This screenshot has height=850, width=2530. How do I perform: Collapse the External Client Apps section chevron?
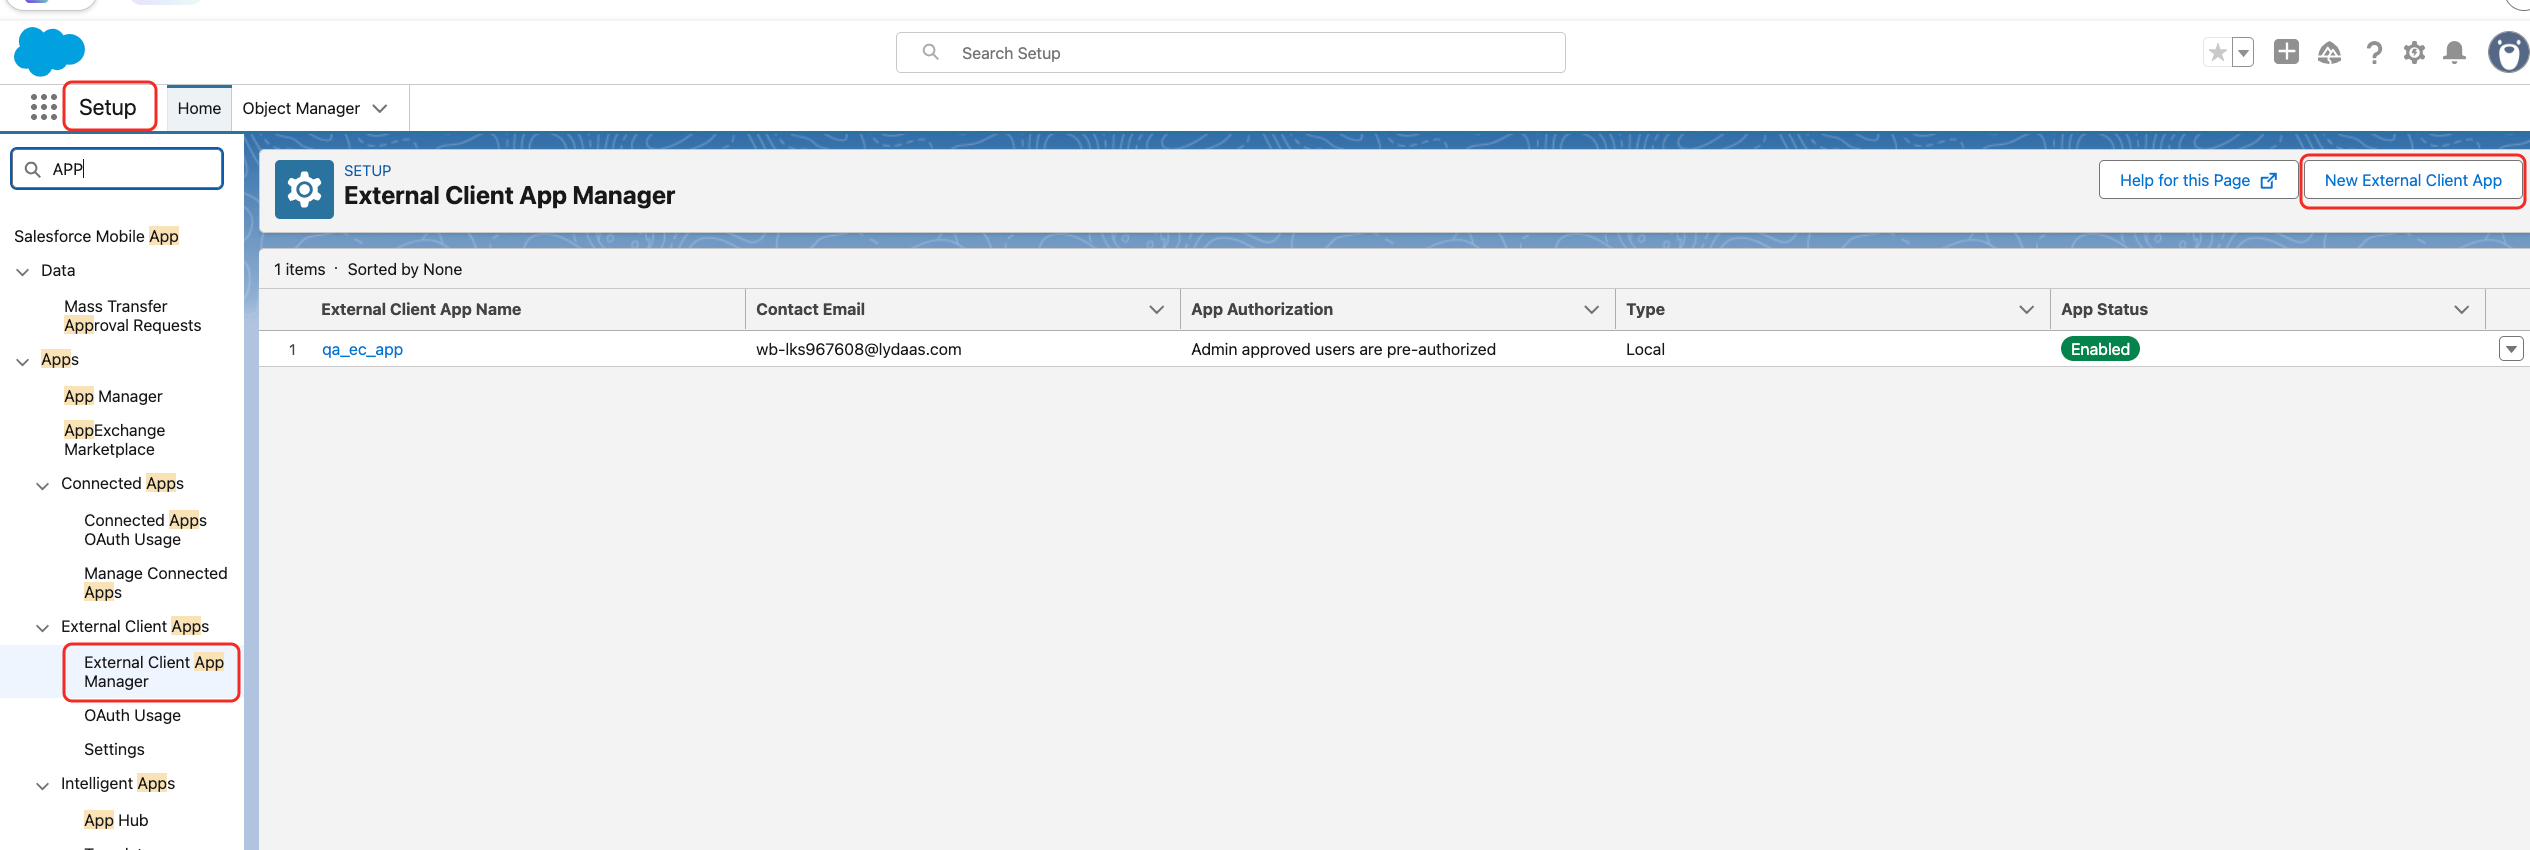coord(42,628)
